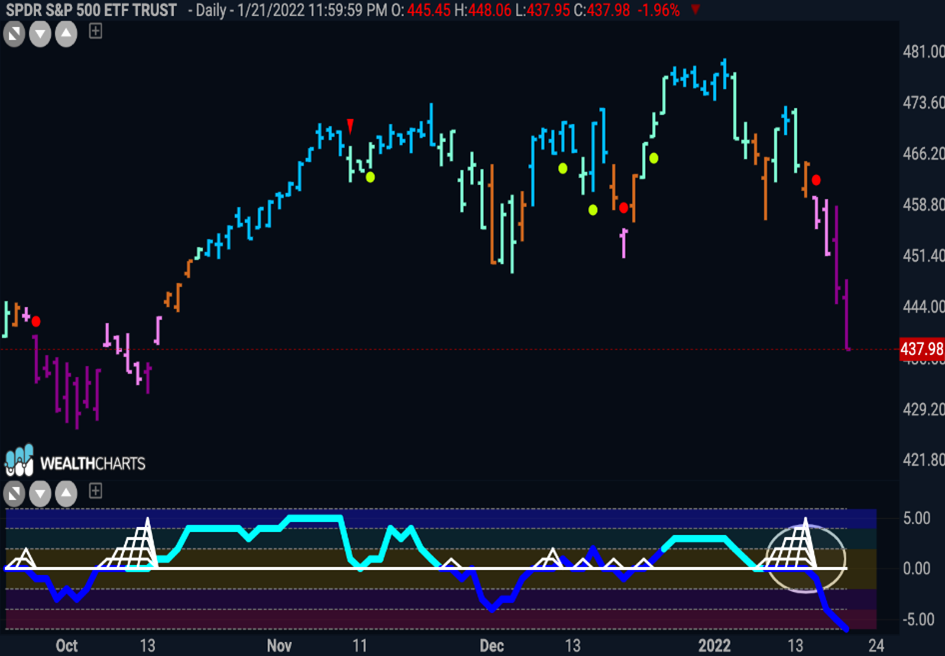Click the 473.60 price axis label
Screen dimensions: 945x656
(x=923, y=103)
